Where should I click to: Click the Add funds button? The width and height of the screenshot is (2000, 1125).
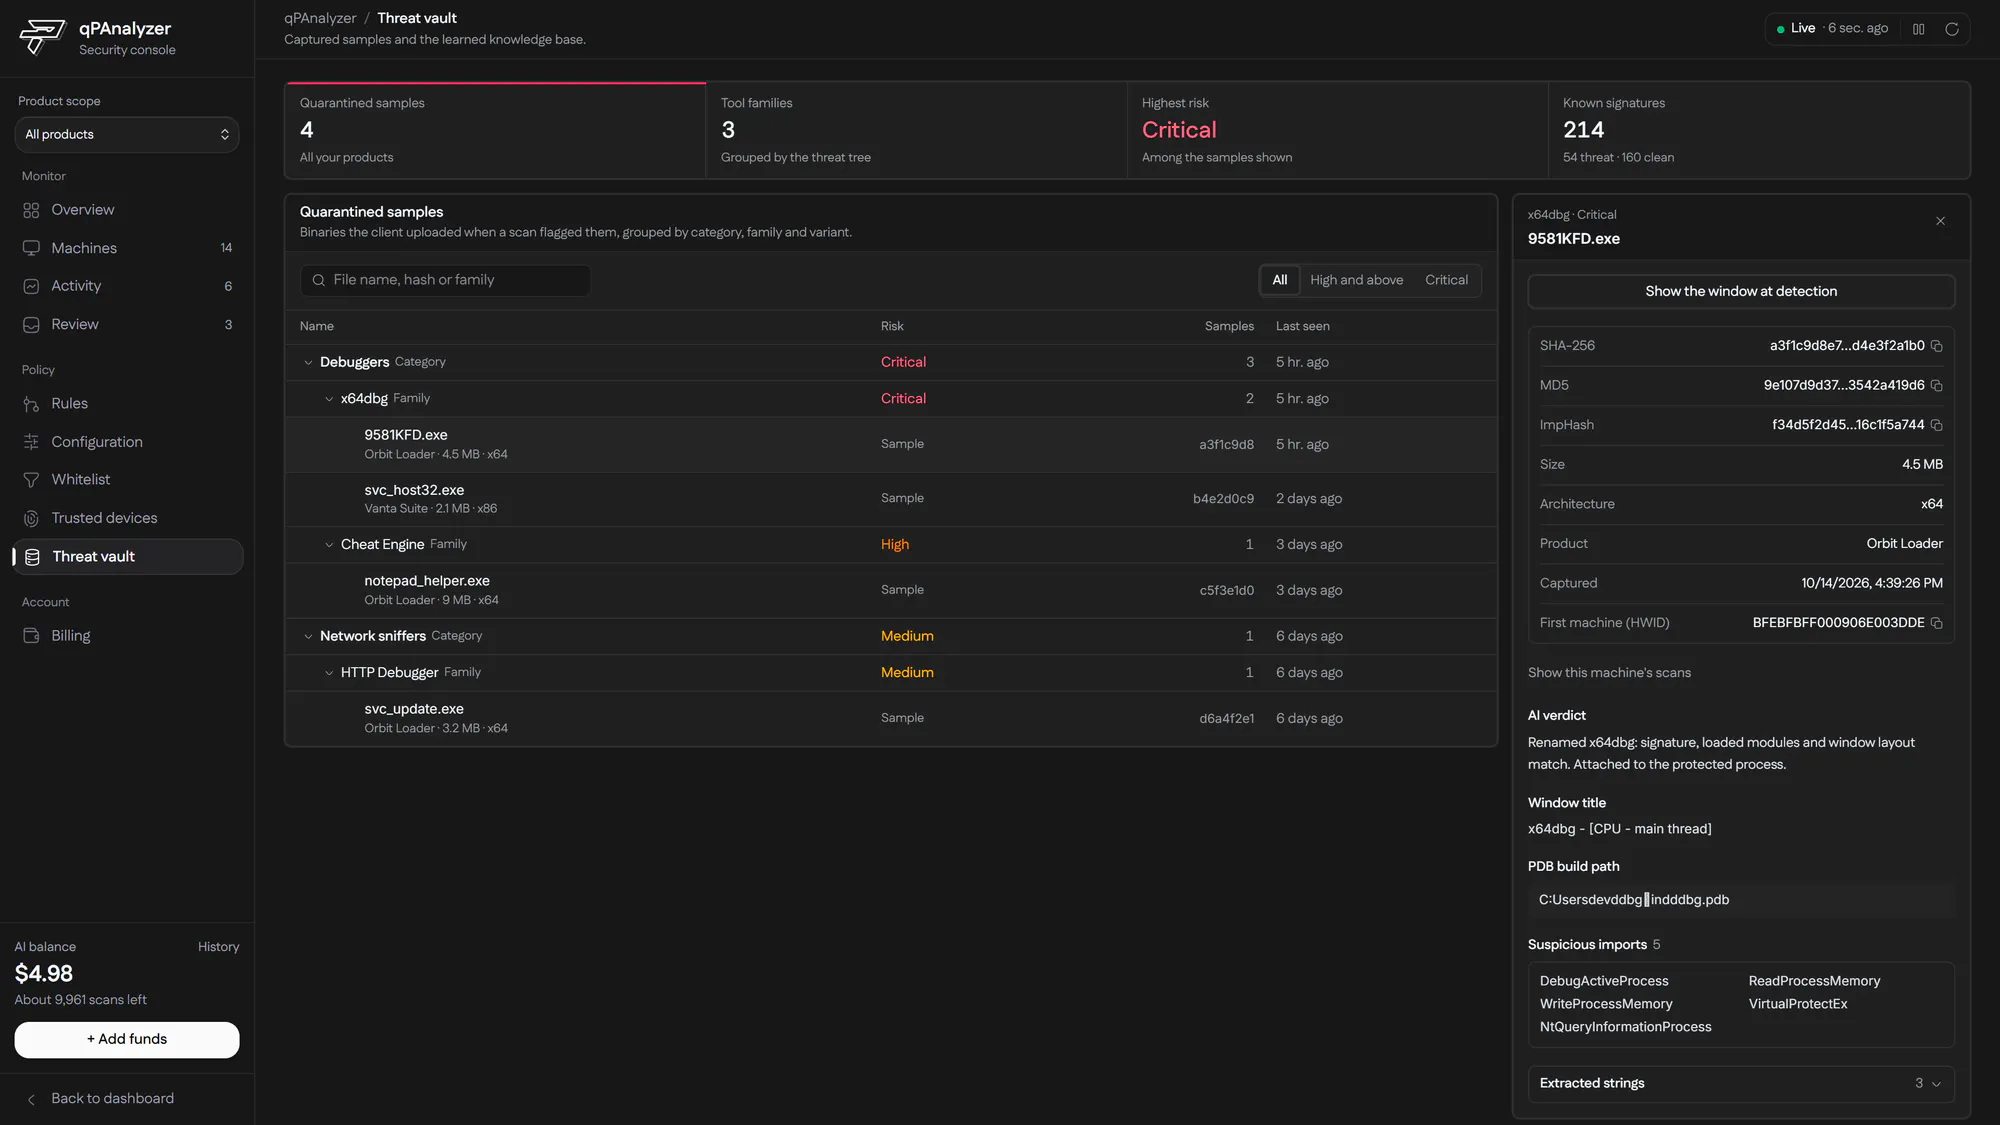[x=127, y=1040]
